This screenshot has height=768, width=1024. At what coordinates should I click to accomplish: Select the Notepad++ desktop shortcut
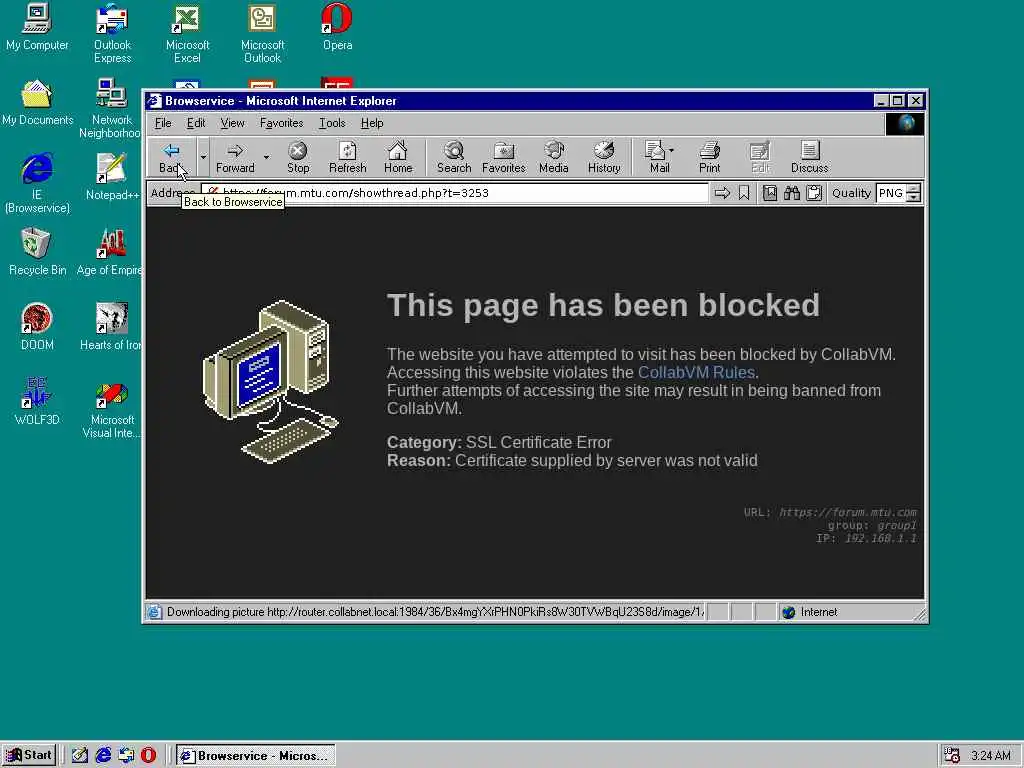(x=112, y=177)
